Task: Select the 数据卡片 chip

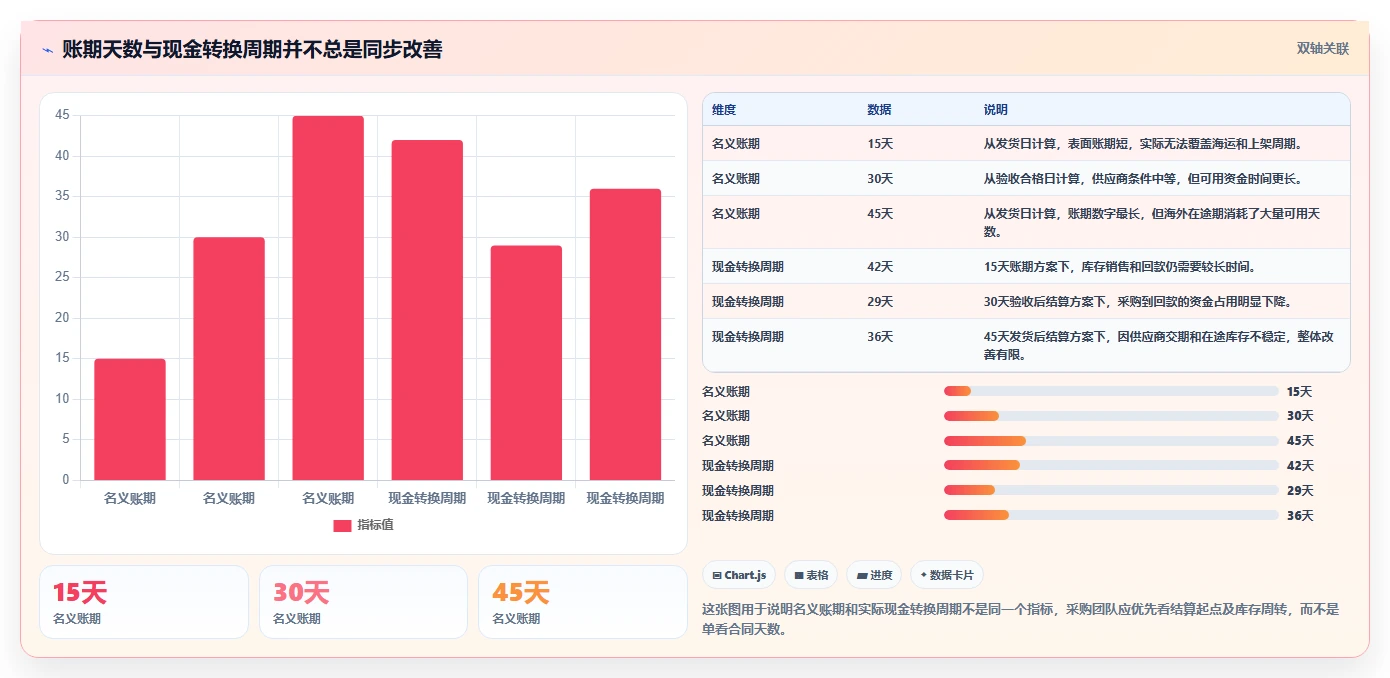Action: (946, 575)
